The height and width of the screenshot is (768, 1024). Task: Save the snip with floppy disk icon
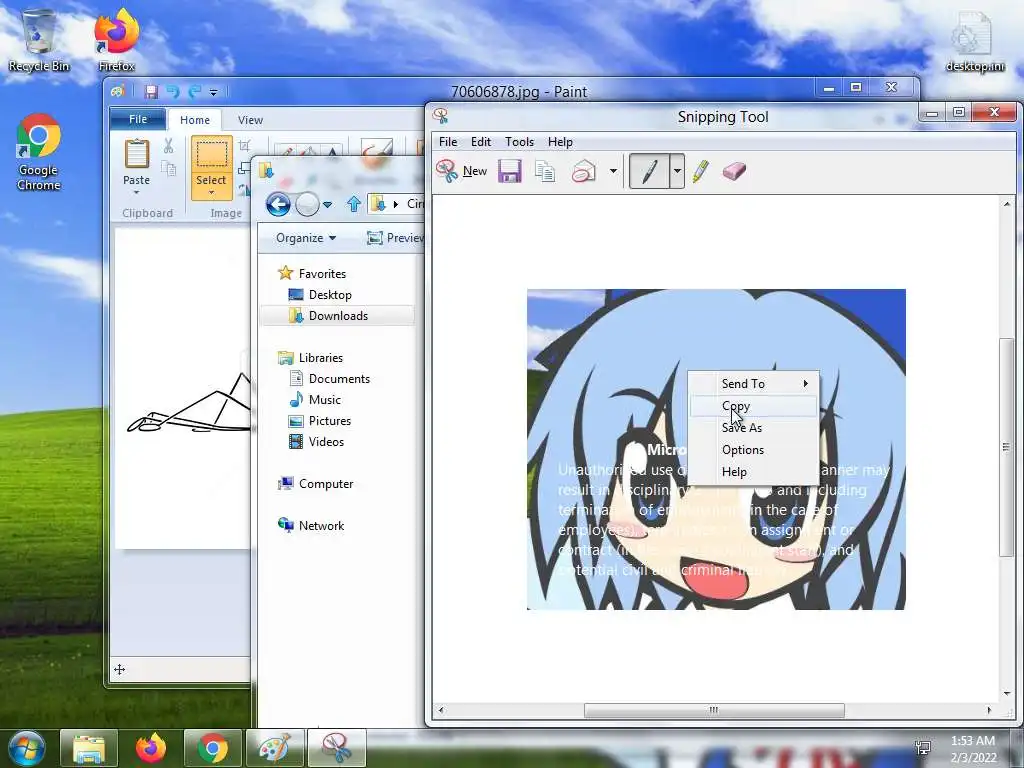[509, 171]
